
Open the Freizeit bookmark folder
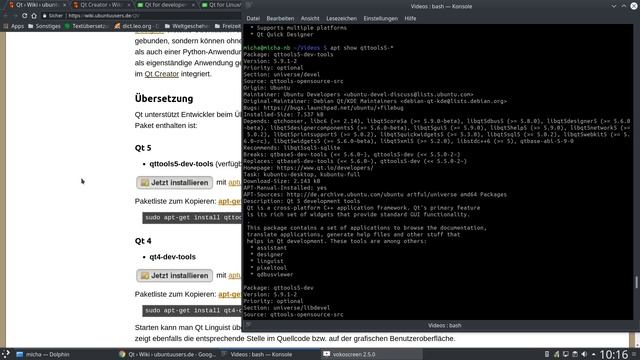[228, 26]
